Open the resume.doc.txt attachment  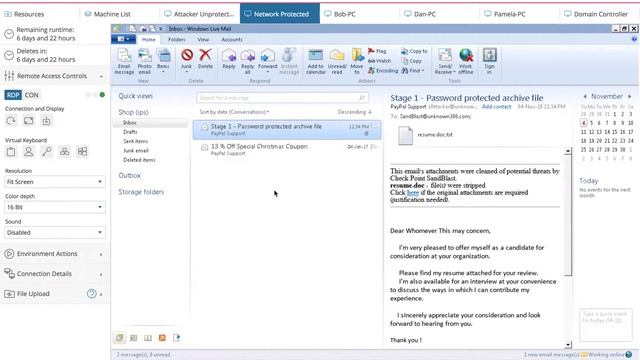pos(425,135)
